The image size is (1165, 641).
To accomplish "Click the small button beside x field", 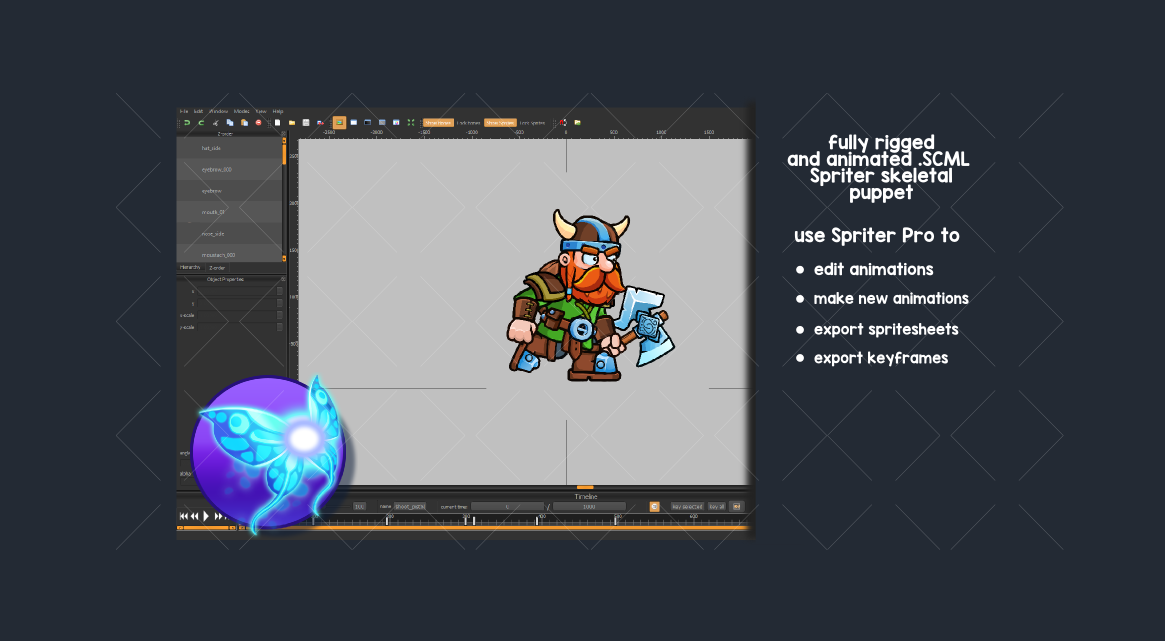I will click(280, 291).
